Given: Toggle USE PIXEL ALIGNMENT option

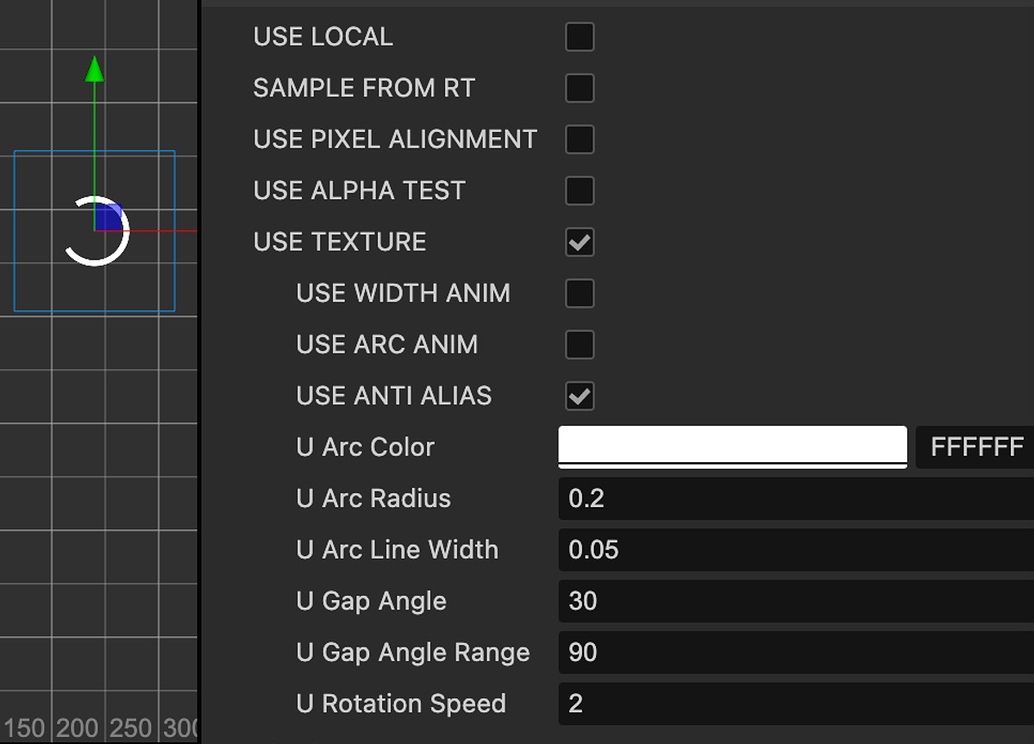Looking at the screenshot, I should click(580, 139).
